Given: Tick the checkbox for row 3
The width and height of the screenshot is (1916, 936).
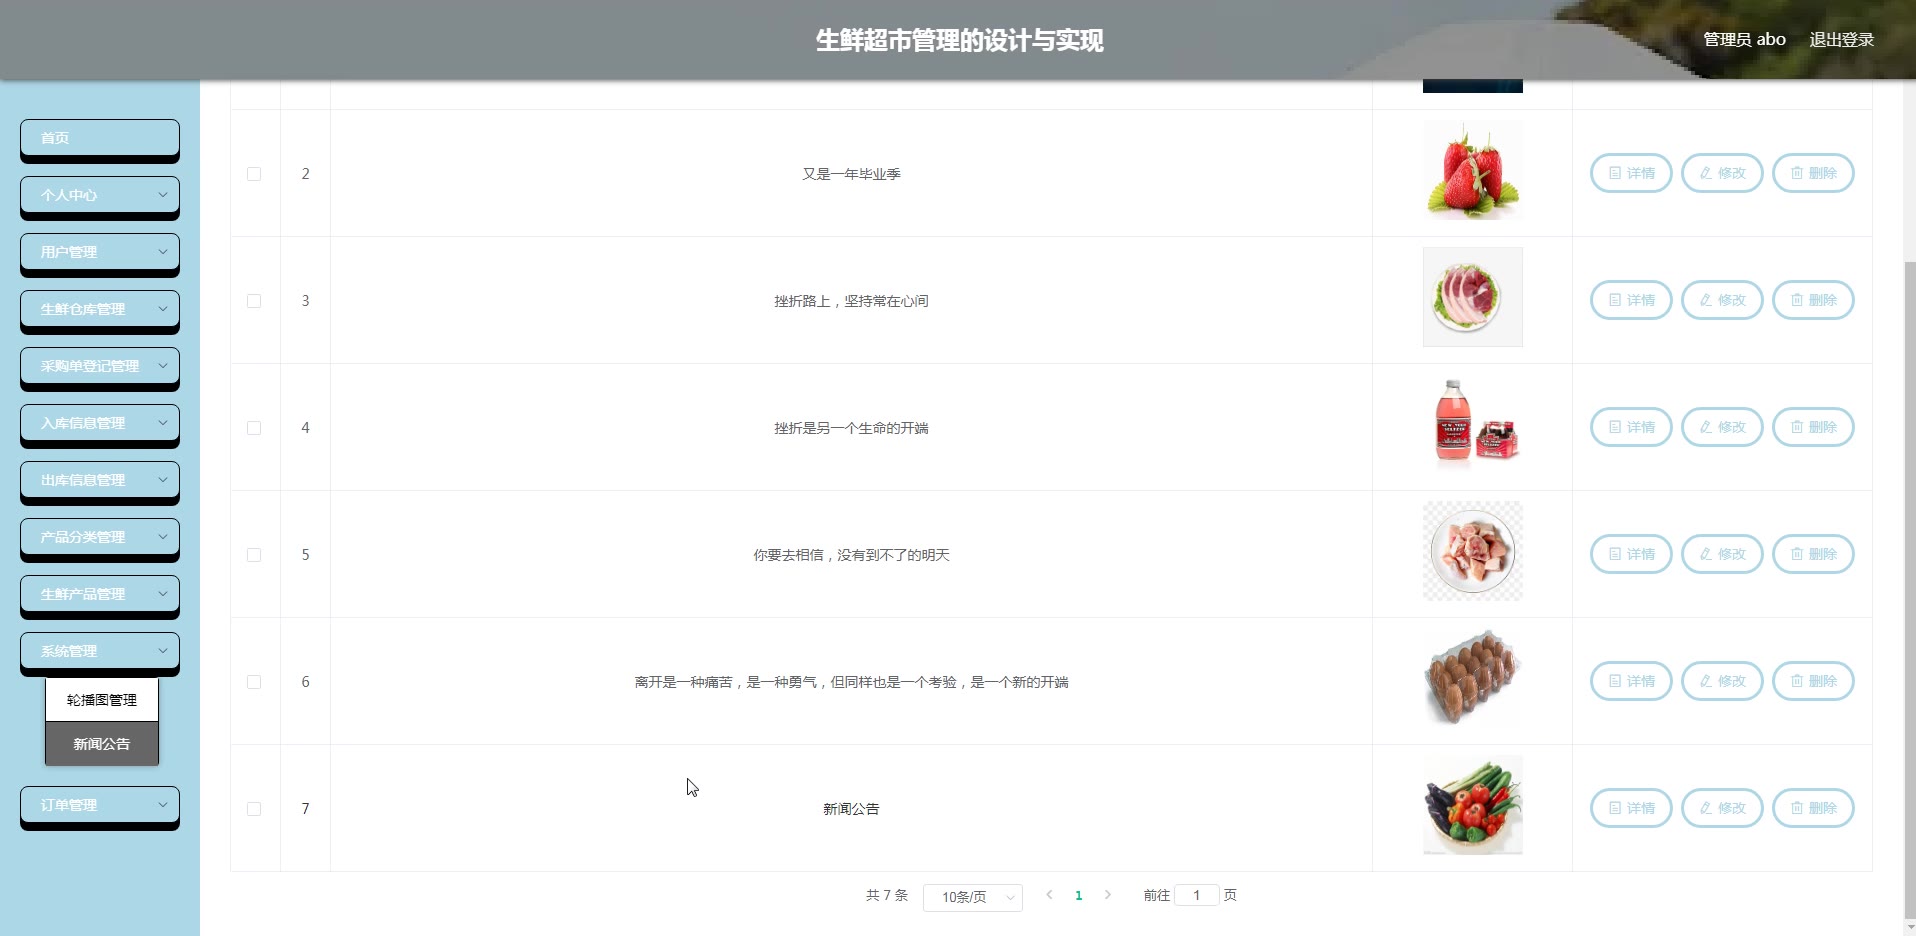Looking at the screenshot, I should coord(254,301).
